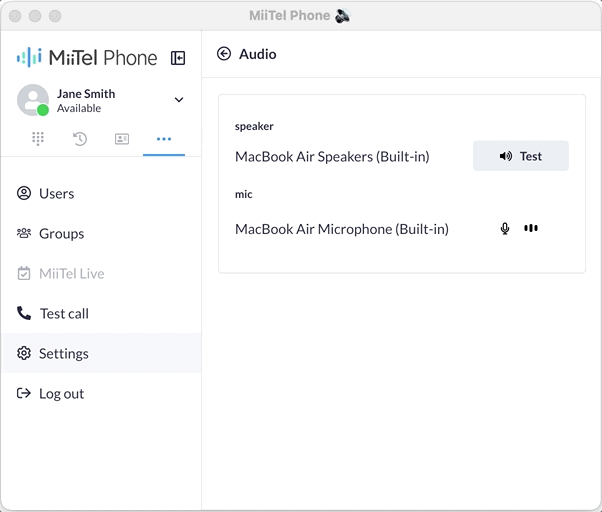Image resolution: width=602 pixels, height=512 pixels.
Task: Click the back arrow next to Audio
Action: pyautogui.click(x=224, y=54)
